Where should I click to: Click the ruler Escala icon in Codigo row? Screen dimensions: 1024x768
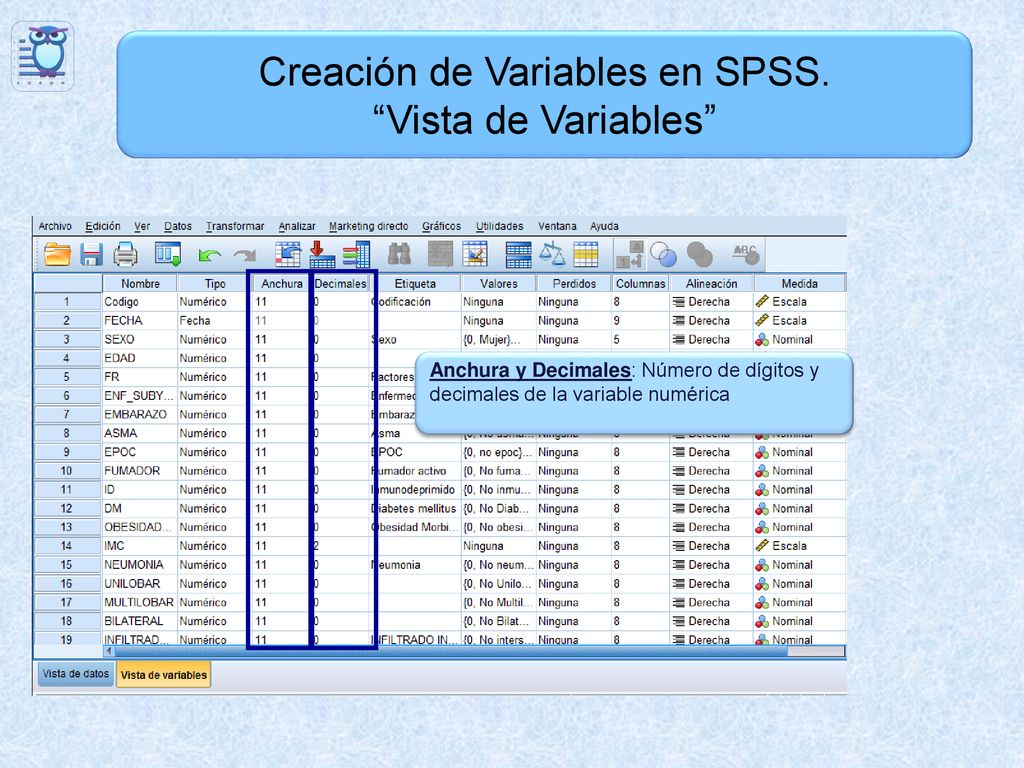pyautogui.click(x=762, y=302)
